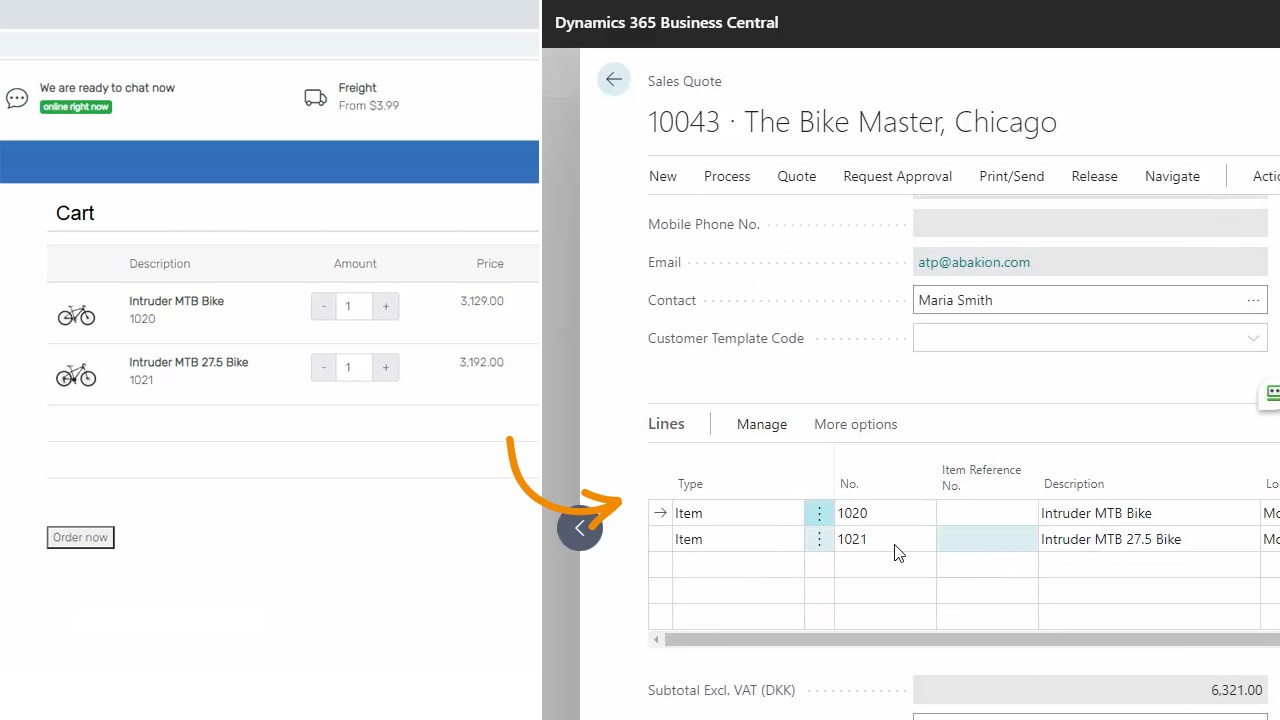The width and height of the screenshot is (1280, 720).
Task: Click the amount field for cart item 1020
Action: [x=354, y=307]
